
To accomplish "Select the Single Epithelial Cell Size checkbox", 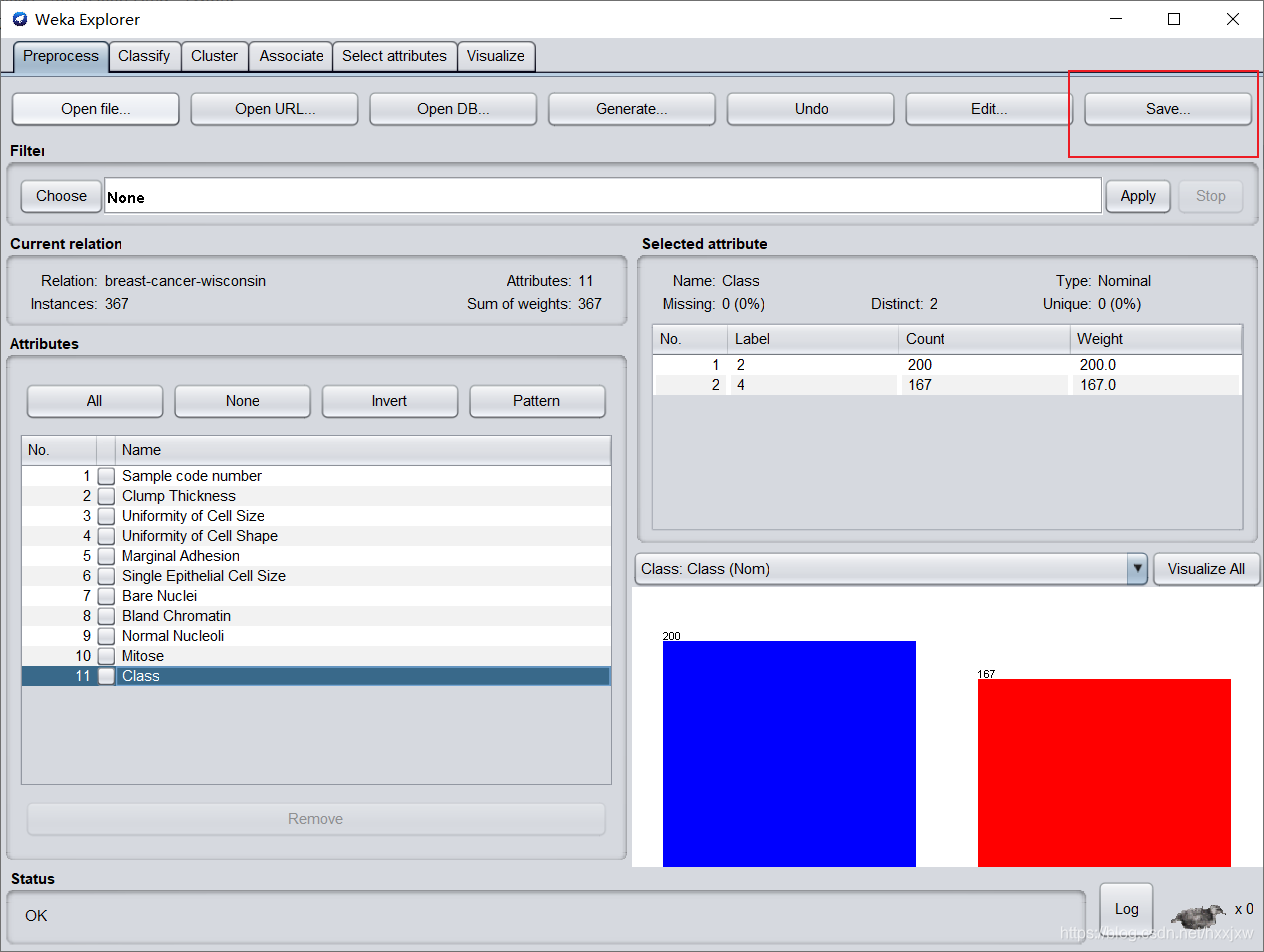I will 106,576.
